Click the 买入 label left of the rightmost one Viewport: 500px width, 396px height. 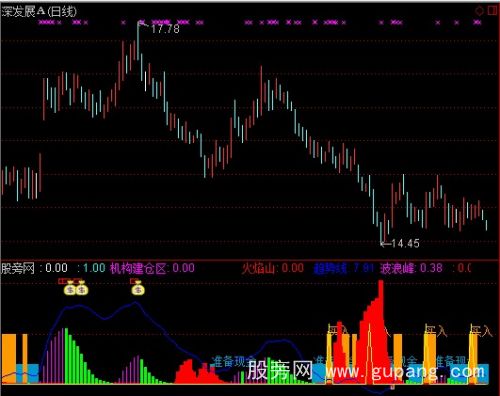pos(436,331)
